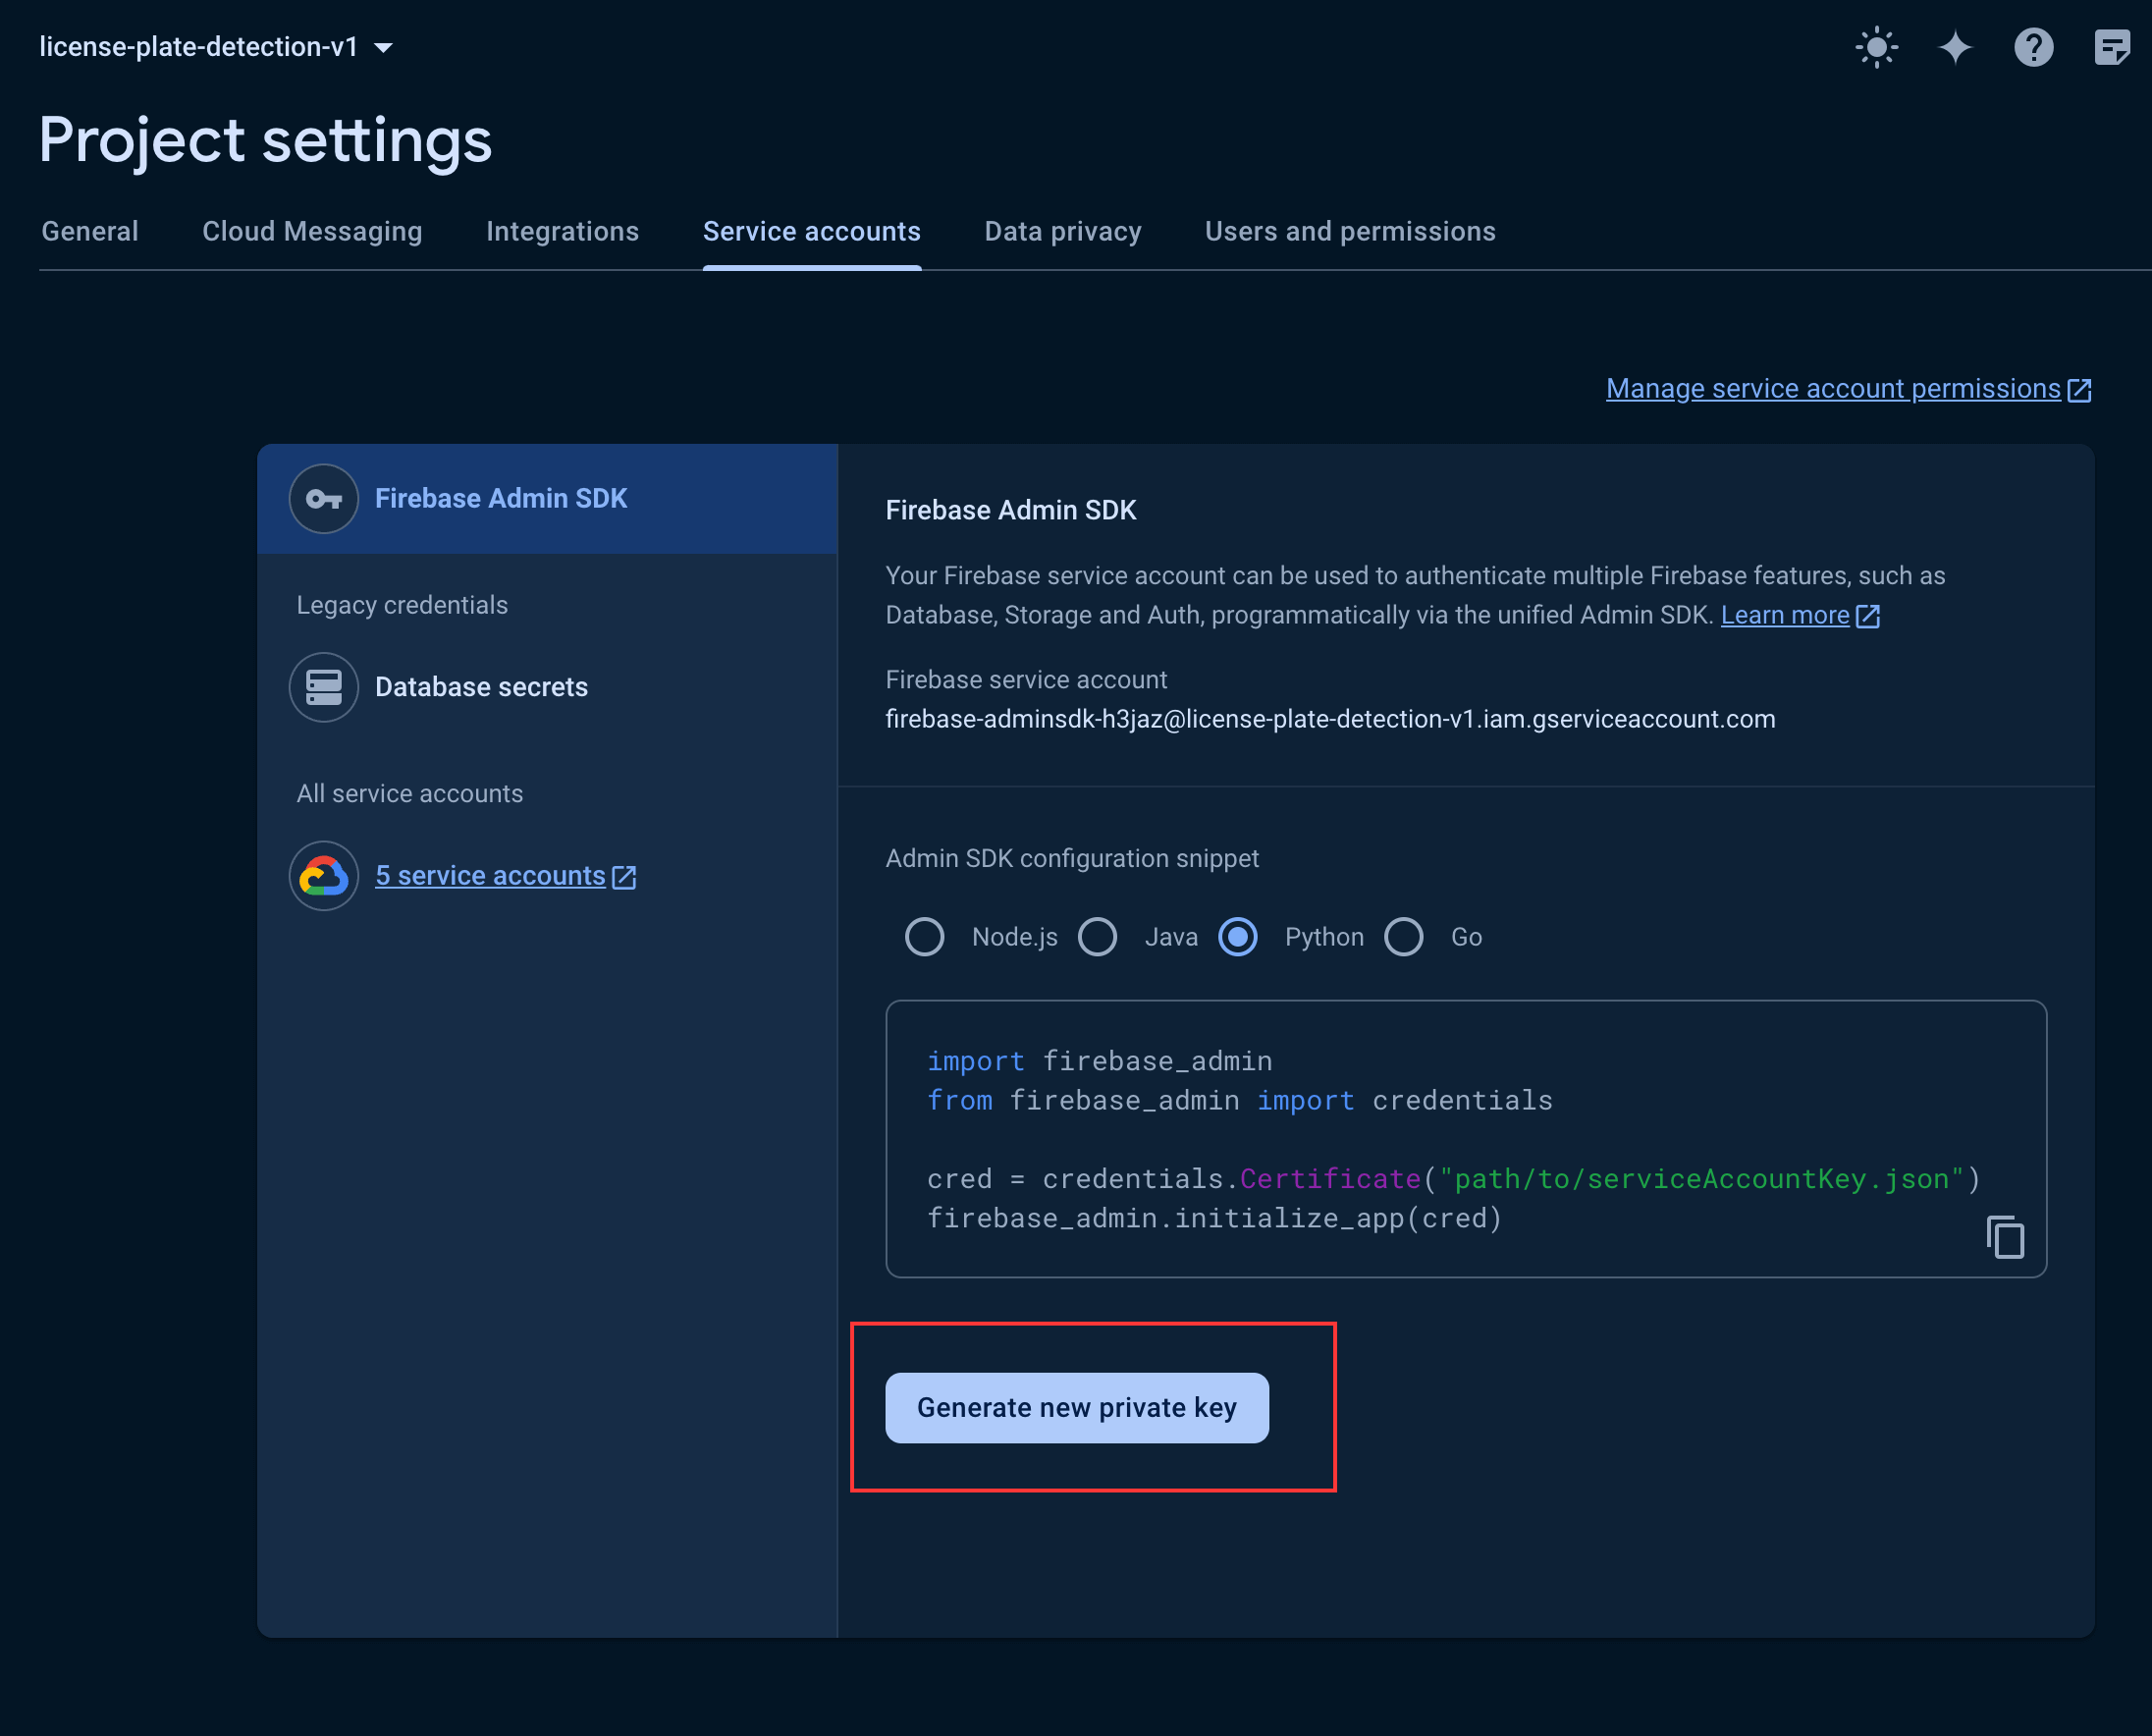Select the Java radio button

click(x=1097, y=937)
